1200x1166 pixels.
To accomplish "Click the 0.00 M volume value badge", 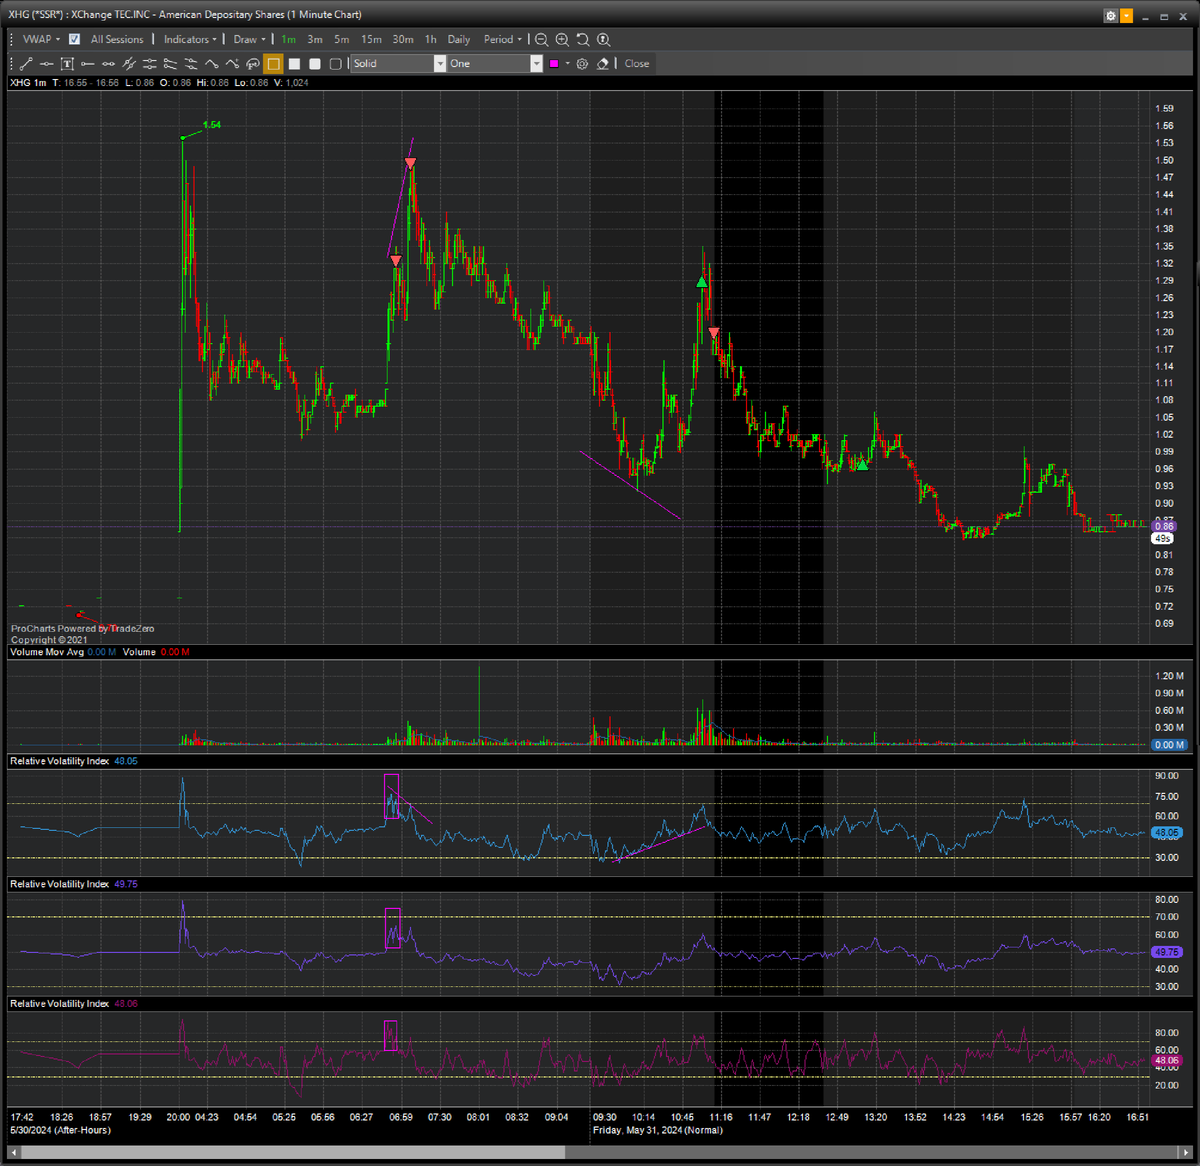I will (x=1169, y=744).
